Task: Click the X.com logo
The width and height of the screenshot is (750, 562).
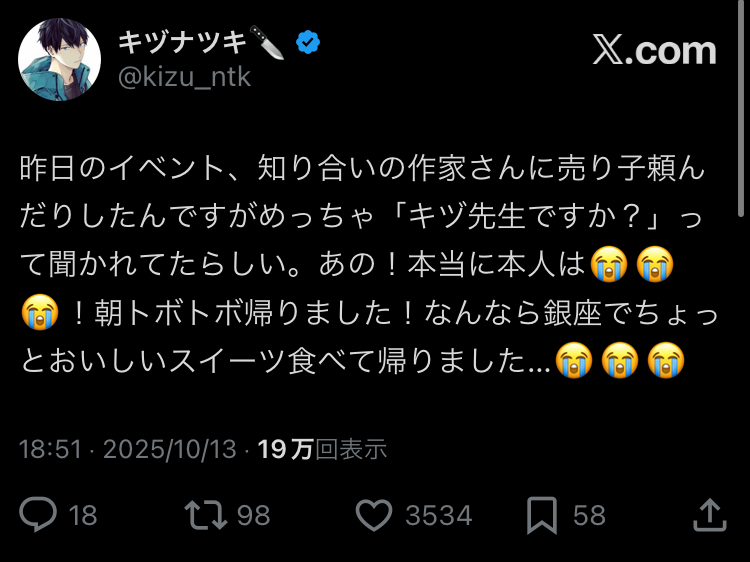Action: [x=655, y=51]
